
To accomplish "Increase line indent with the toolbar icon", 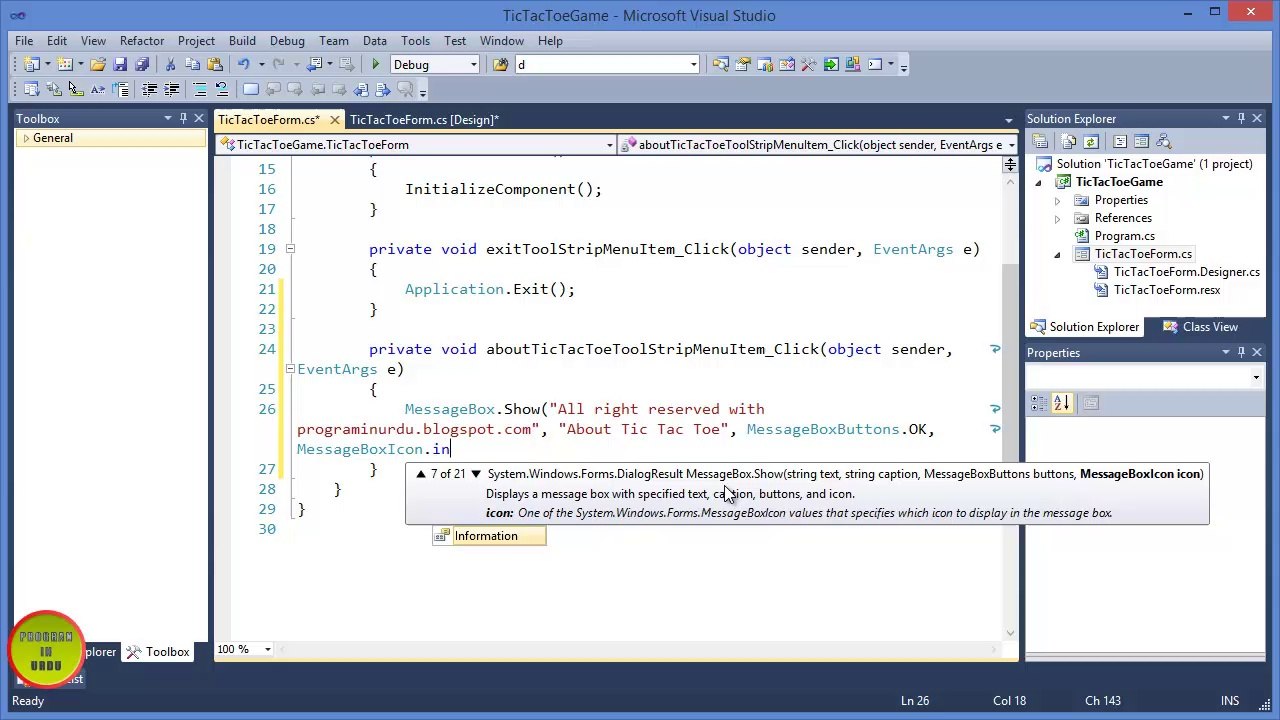I will (171, 90).
